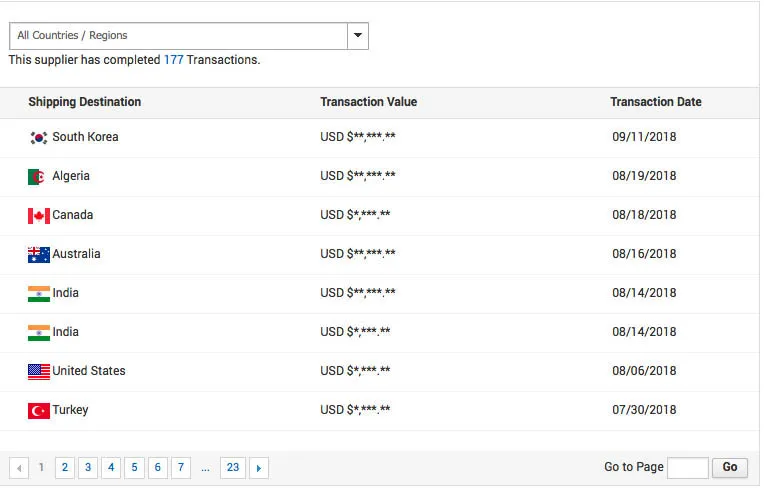This screenshot has width=764, height=490.
Task: Jump to page 23
Action: click(x=233, y=468)
